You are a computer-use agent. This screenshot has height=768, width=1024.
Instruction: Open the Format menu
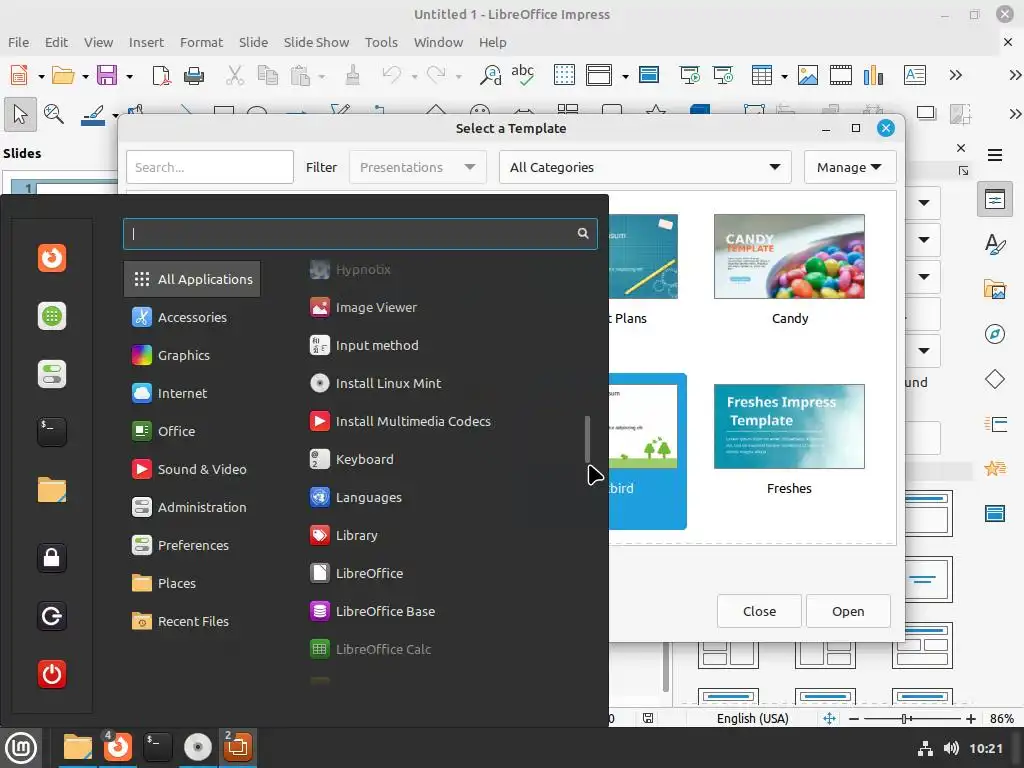[x=201, y=42]
